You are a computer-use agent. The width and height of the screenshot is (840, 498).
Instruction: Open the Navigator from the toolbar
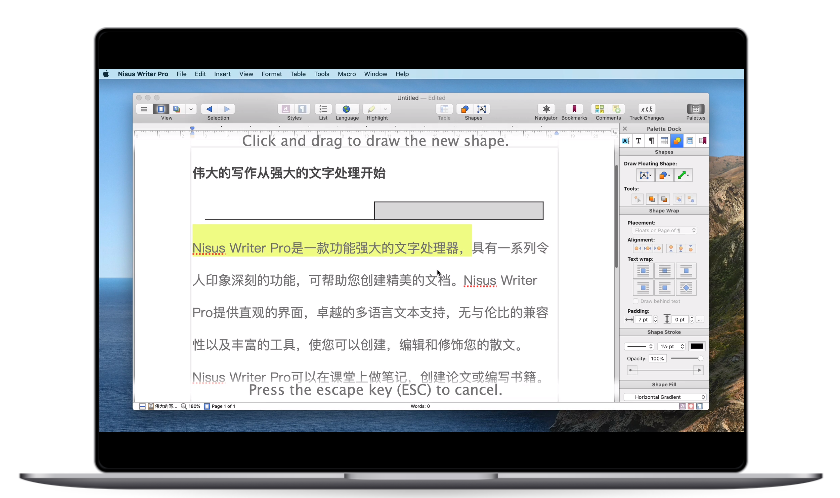coord(546,109)
